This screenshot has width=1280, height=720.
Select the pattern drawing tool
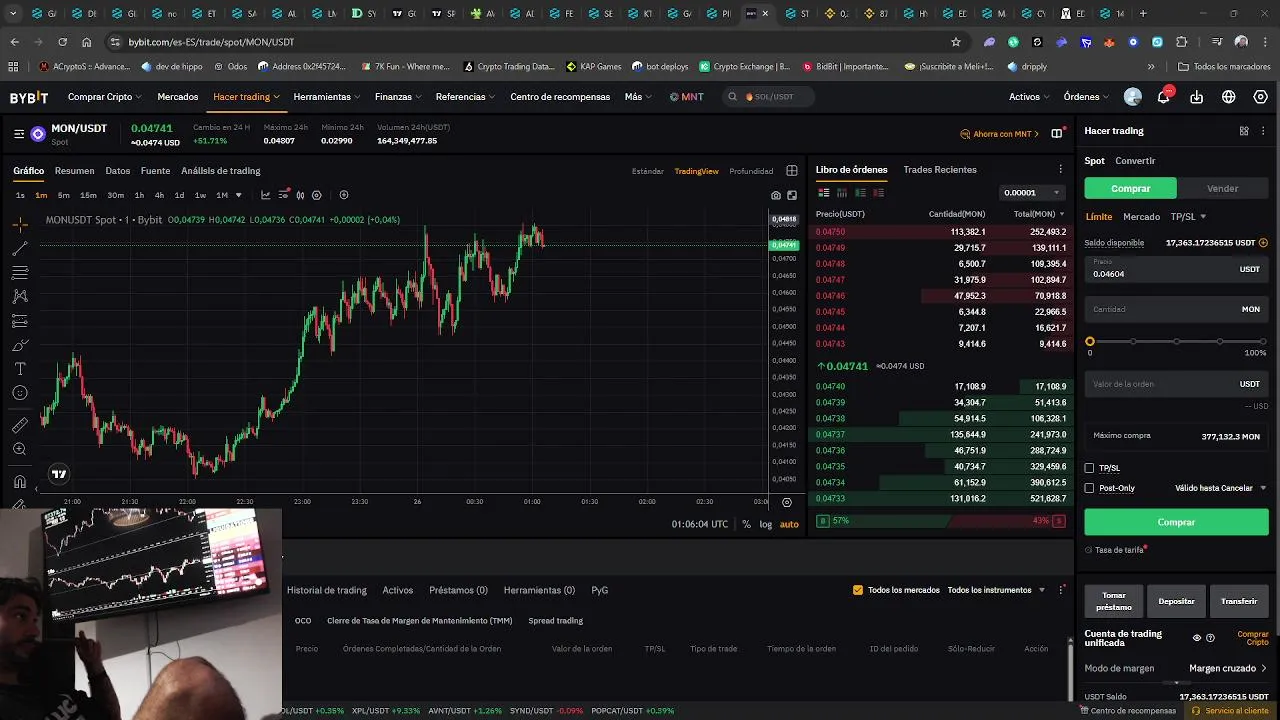click(20, 296)
